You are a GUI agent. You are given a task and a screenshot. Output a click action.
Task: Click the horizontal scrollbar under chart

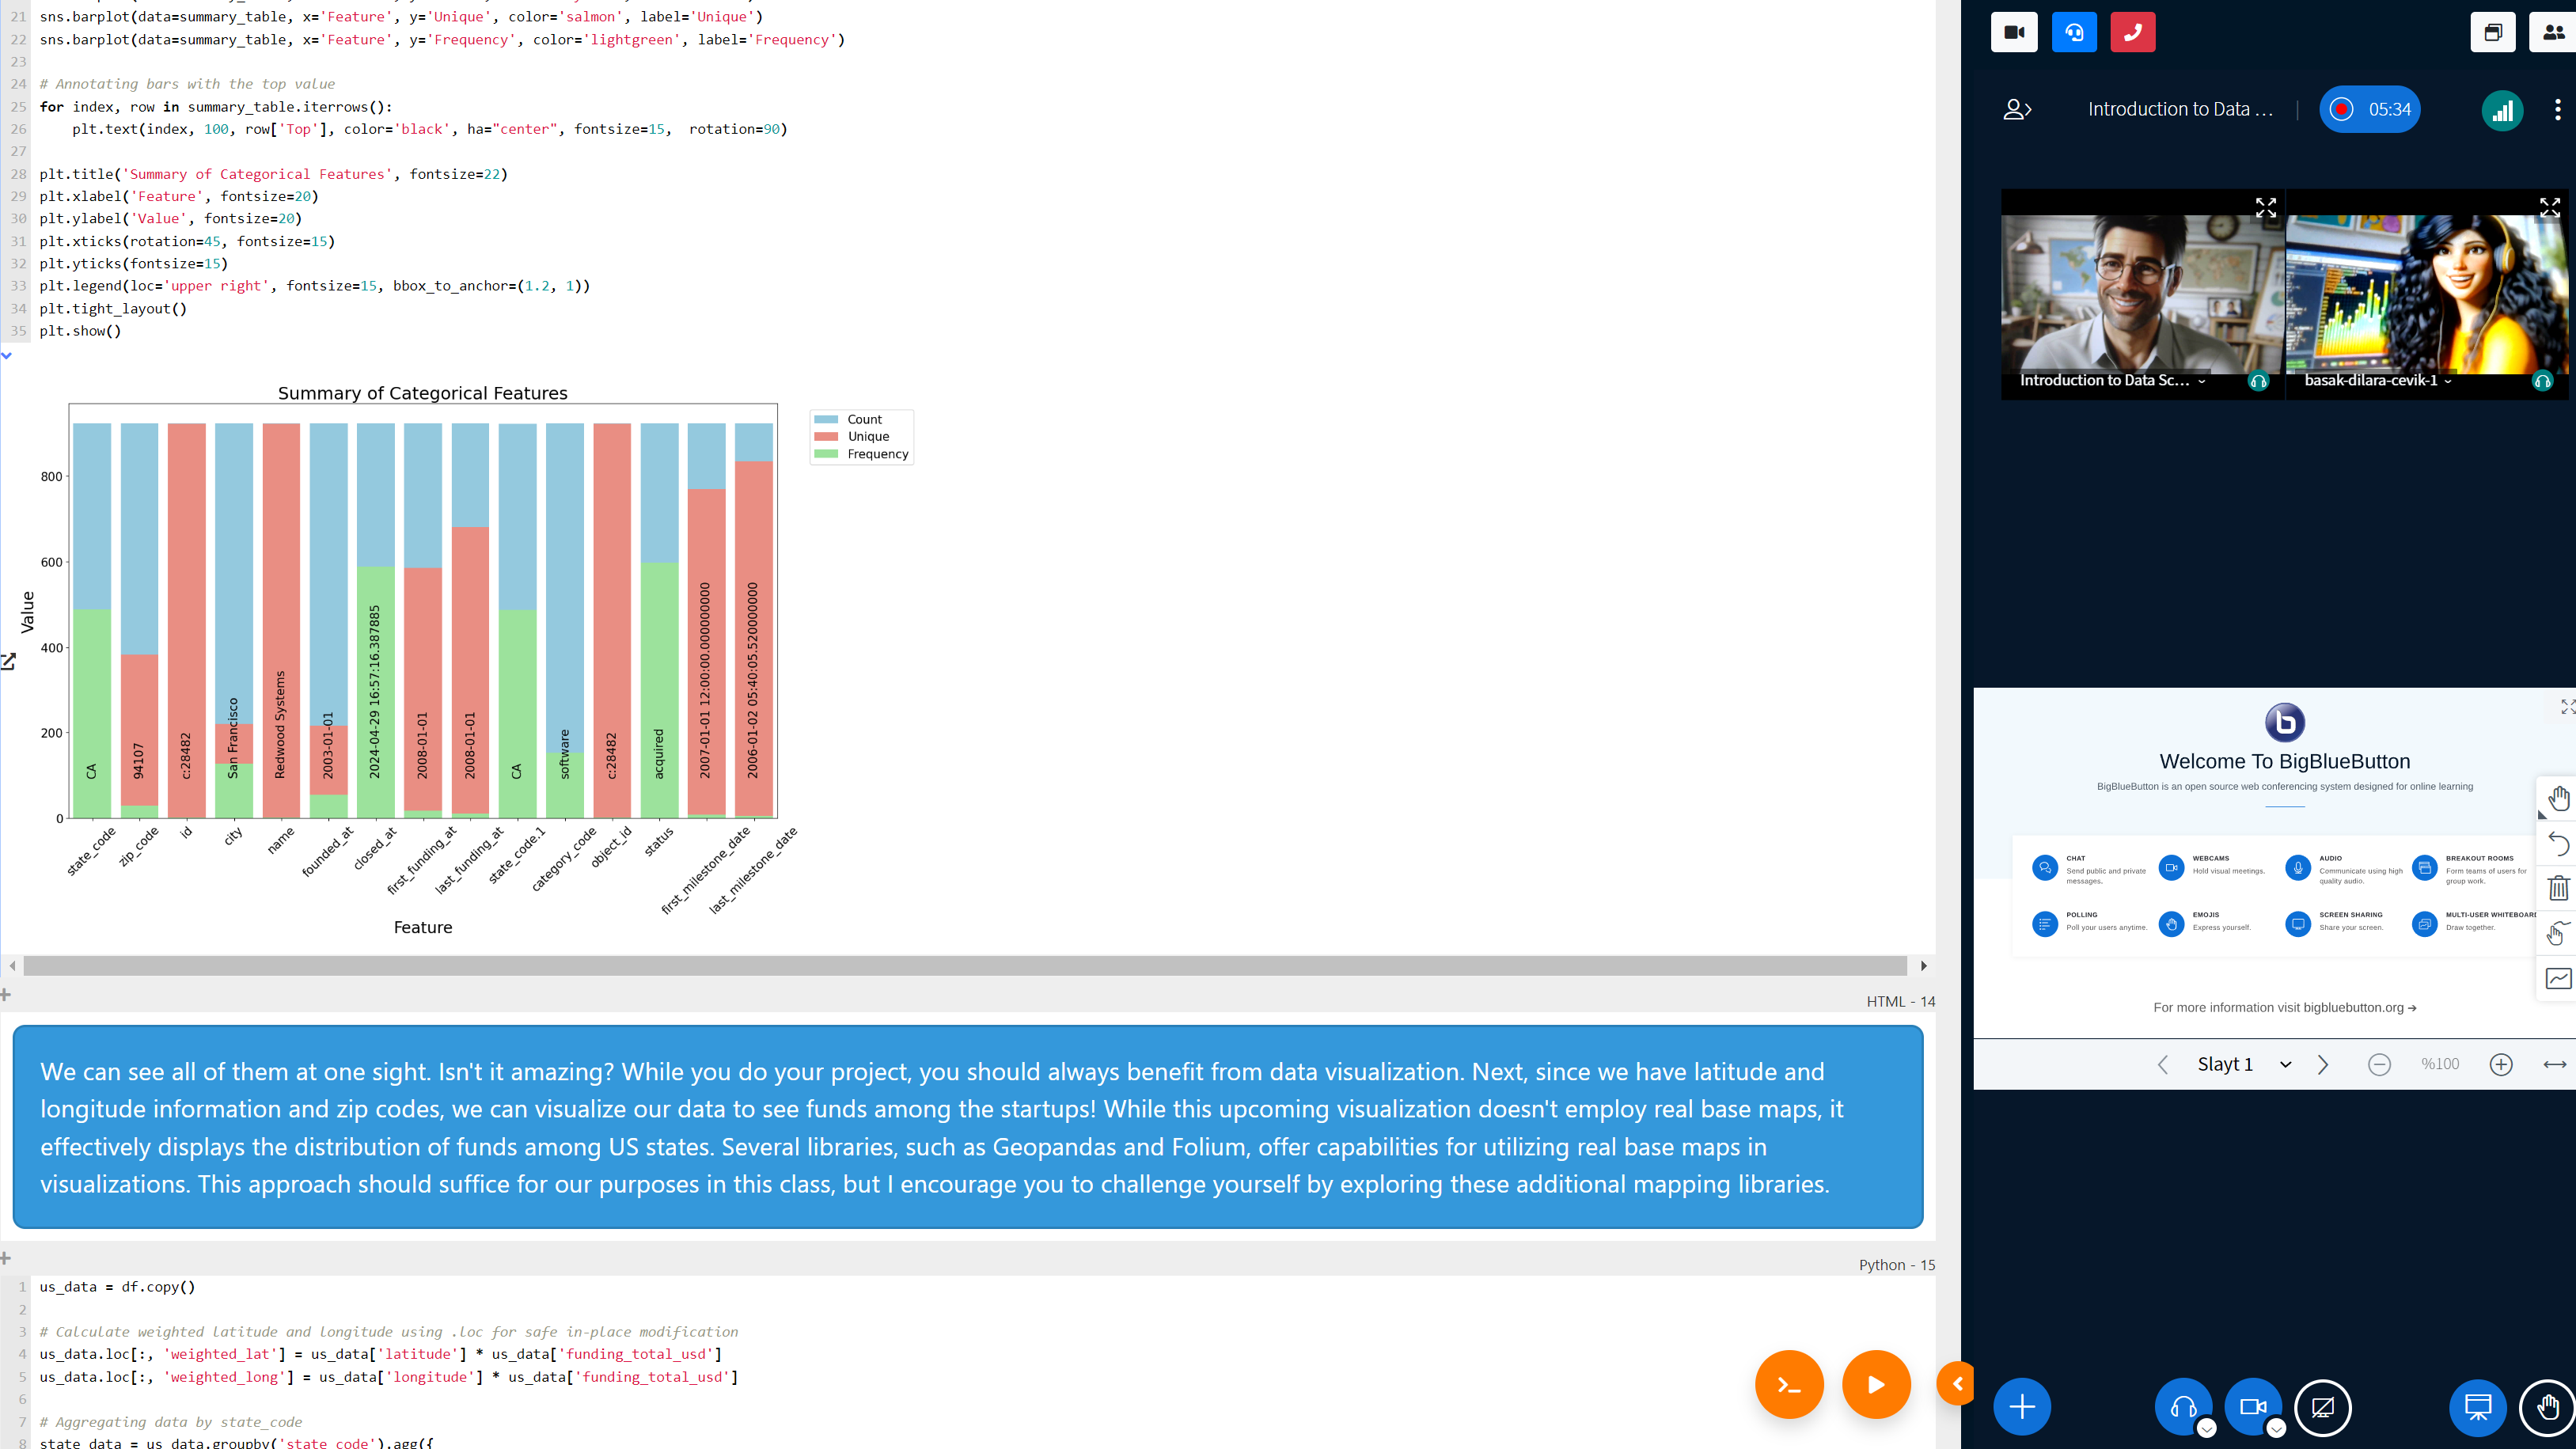coord(965,966)
